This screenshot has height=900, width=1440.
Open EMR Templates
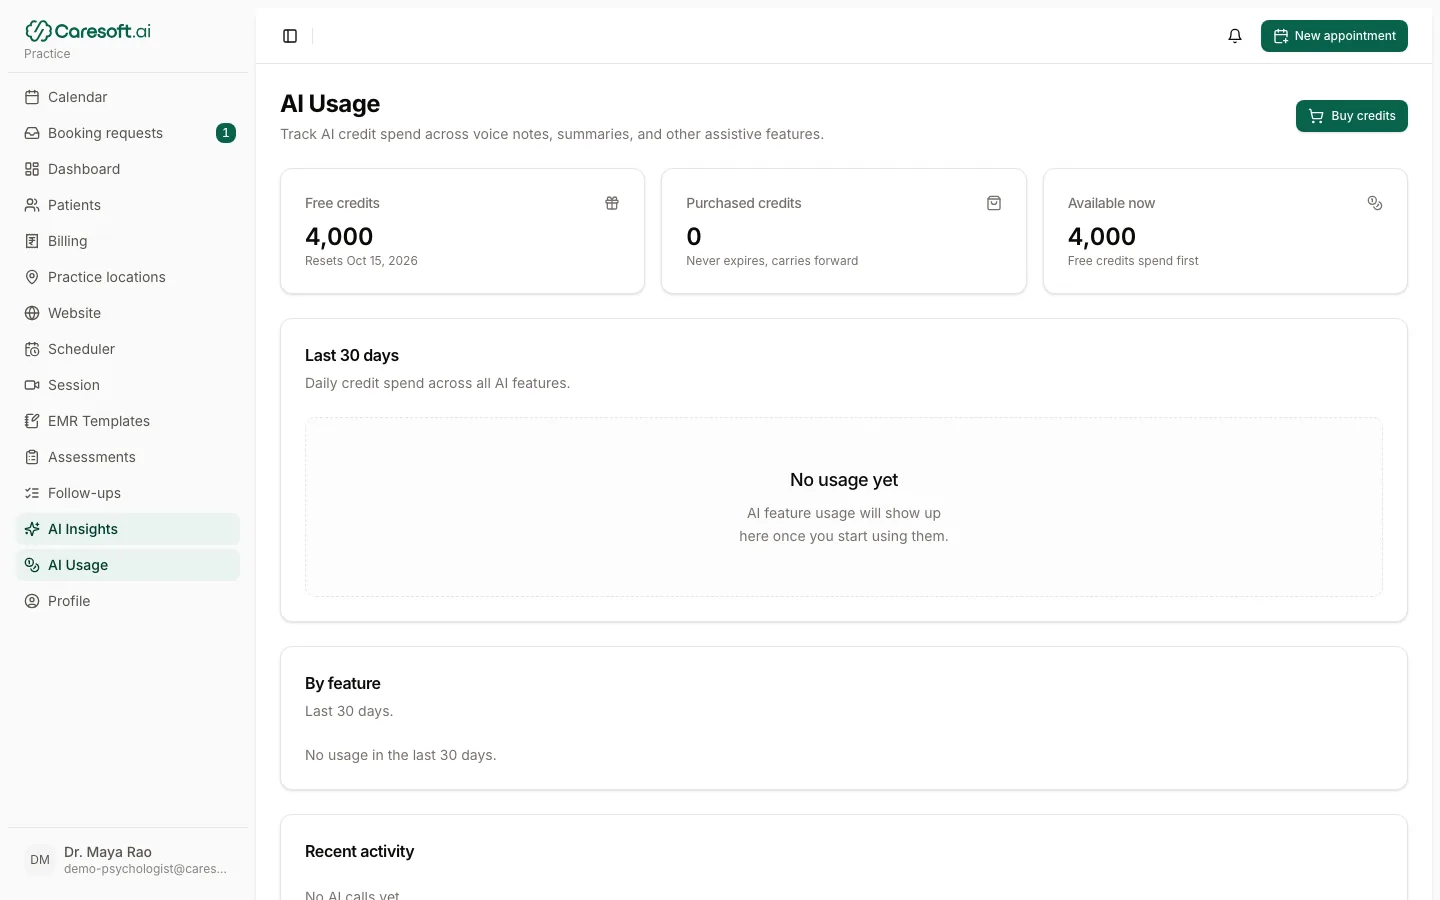pyautogui.click(x=128, y=421)
